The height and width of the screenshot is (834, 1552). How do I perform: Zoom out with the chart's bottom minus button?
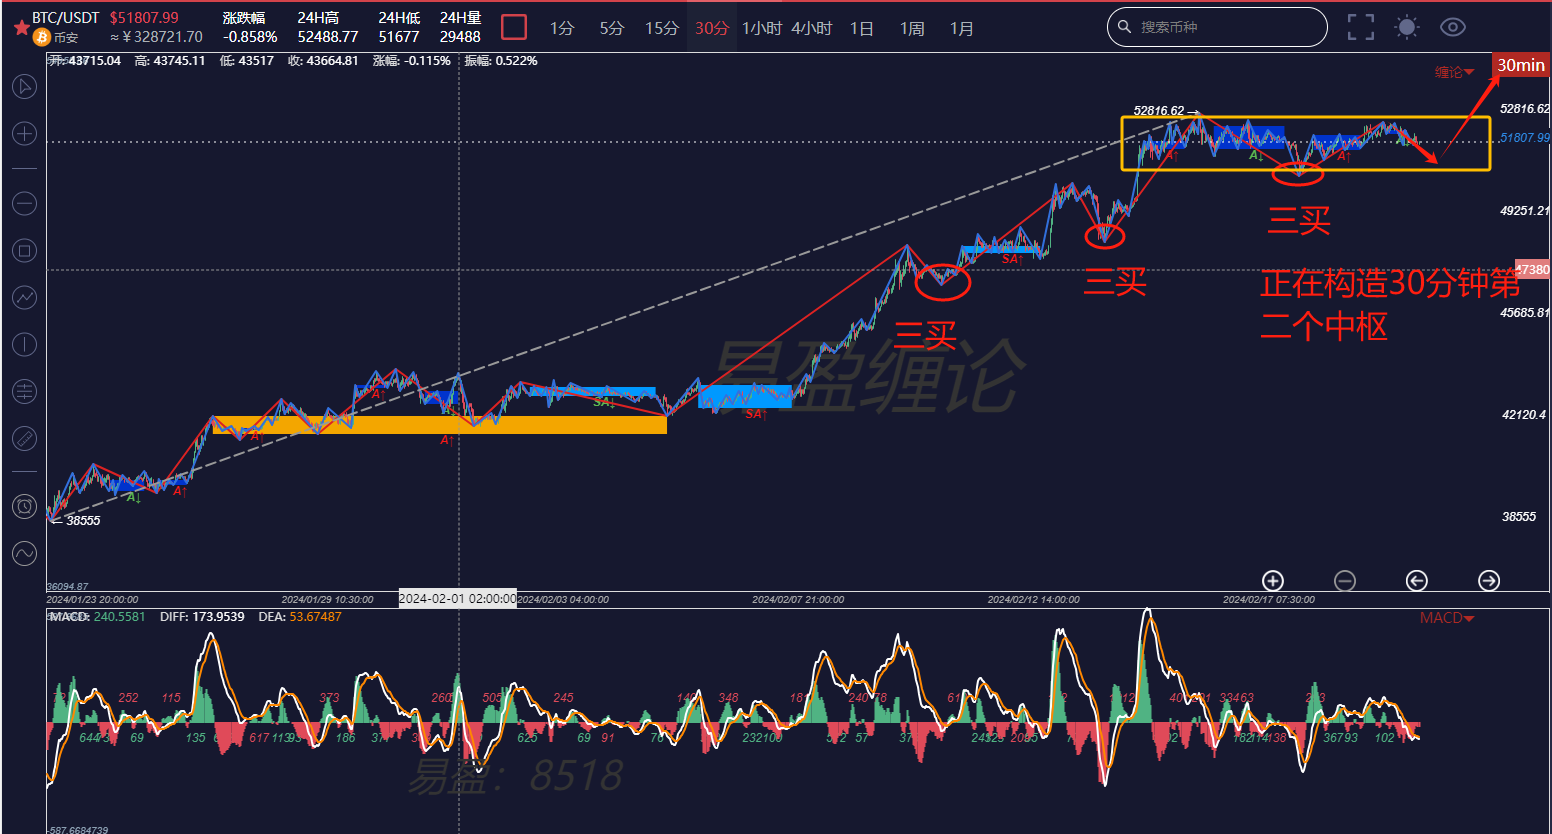coord(1345,581)
